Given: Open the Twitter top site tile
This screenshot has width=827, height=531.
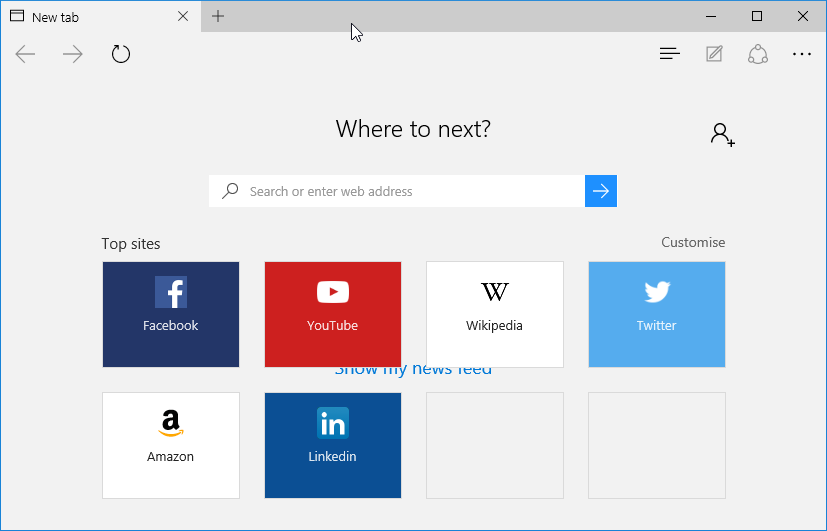Looking at the screenshot, I should (x=657, y=314).
